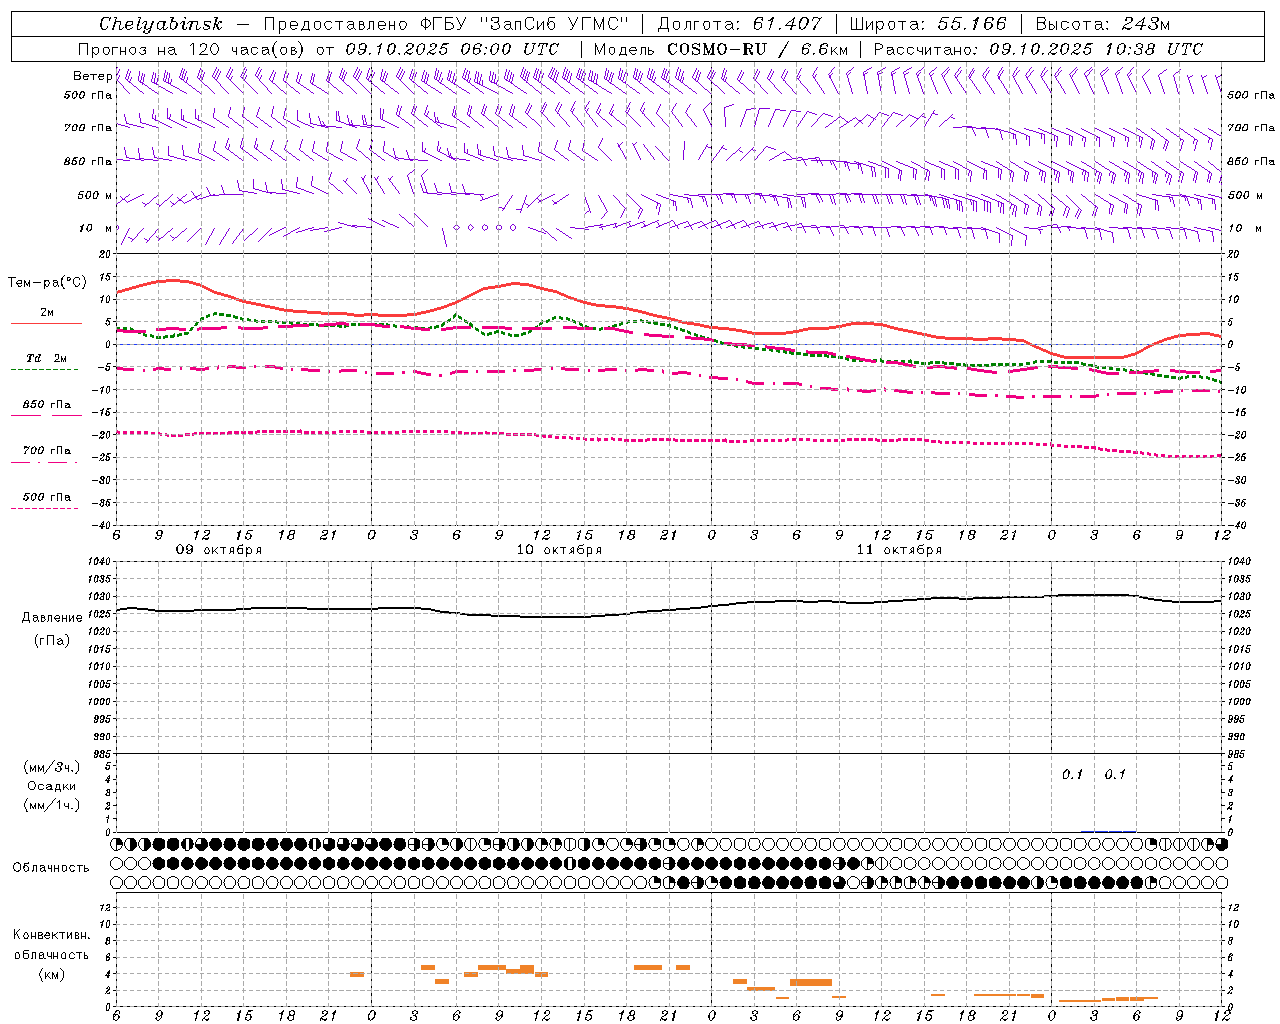The width and height of the screenshot is (1280, 1024).
Task: Click the Облачность cloud cover label
Action: (x=51, y=867)
